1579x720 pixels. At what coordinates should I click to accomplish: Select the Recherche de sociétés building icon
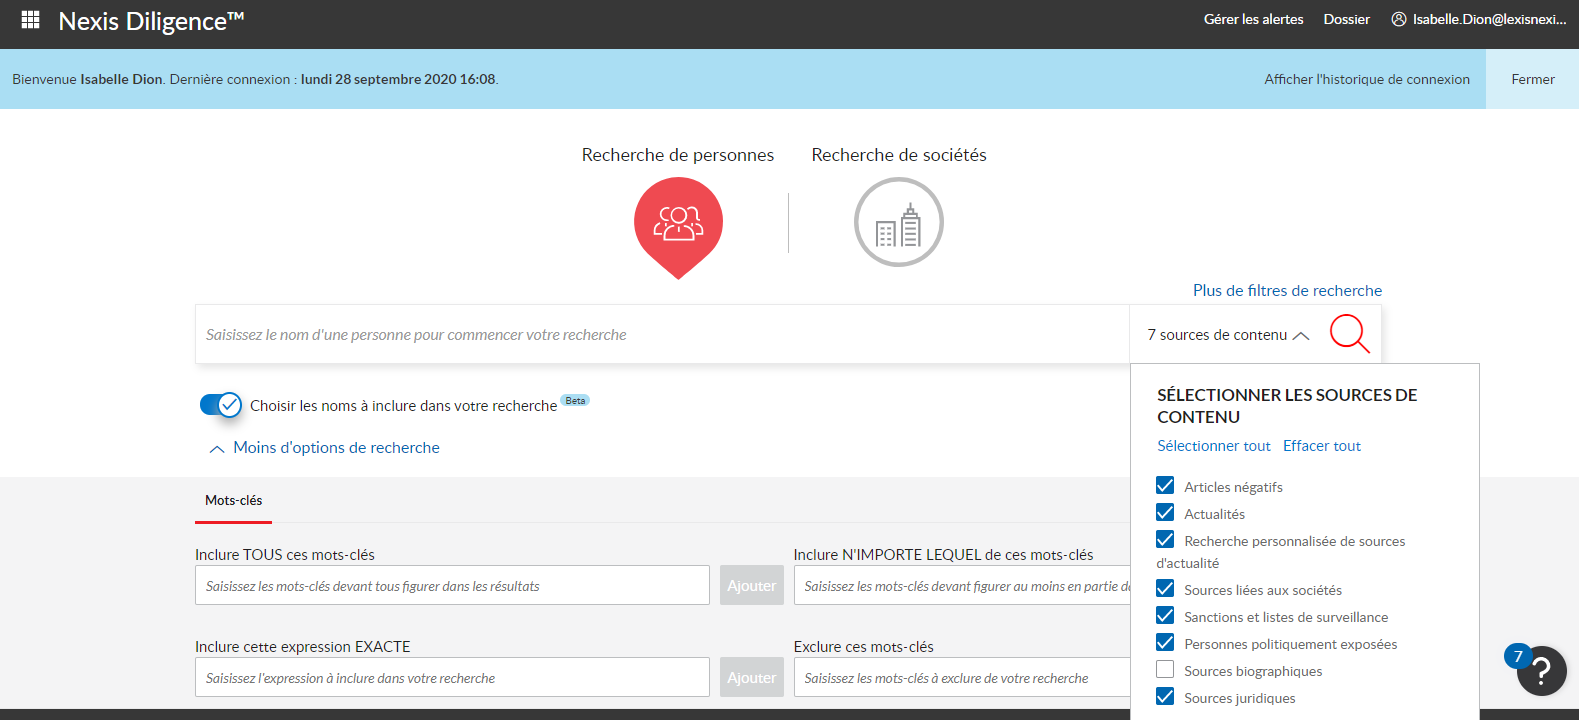pos(899,222)
